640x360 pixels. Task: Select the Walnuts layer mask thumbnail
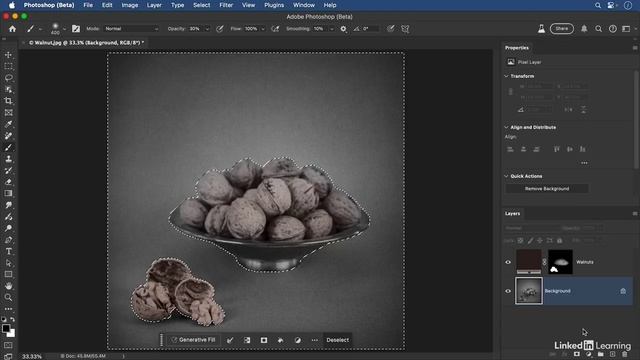click(x=560, y=262)
